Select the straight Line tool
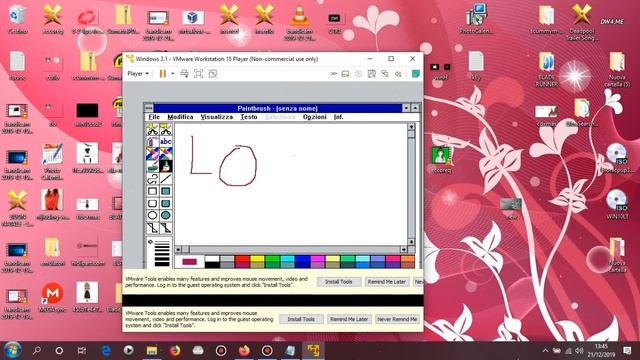The height and width of the screenshot is (360, 640). click(x=165, y=178)
